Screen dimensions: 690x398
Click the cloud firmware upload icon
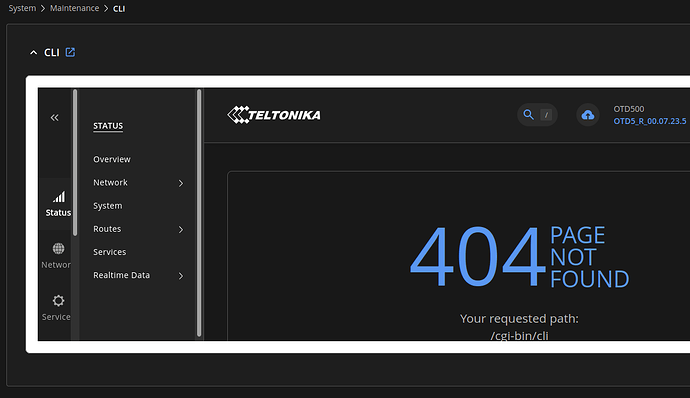pos(588,115)
